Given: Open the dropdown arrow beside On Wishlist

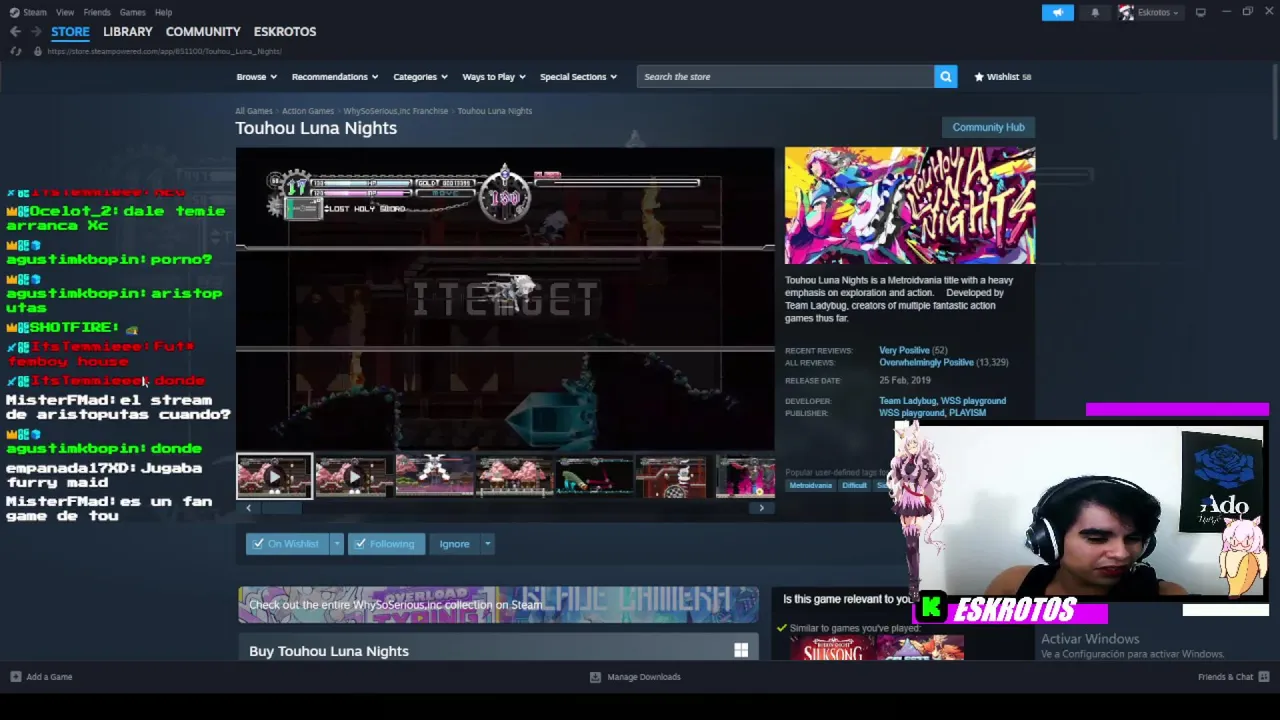Looking at the screenshot, I should pos(336,544).
